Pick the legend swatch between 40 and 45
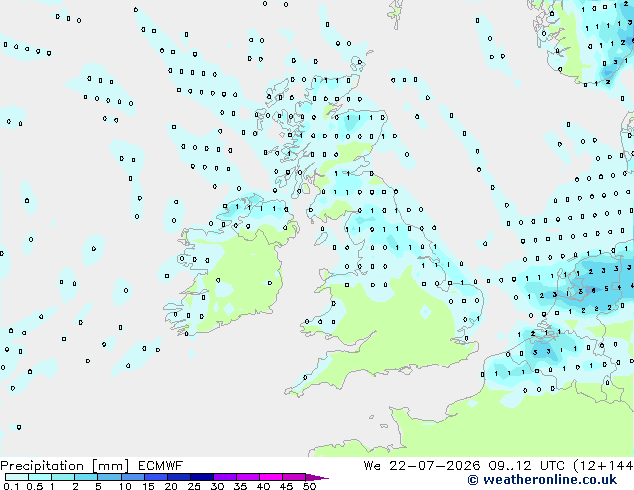The height and width of the screenshot is (490, 634). point(271,477)
